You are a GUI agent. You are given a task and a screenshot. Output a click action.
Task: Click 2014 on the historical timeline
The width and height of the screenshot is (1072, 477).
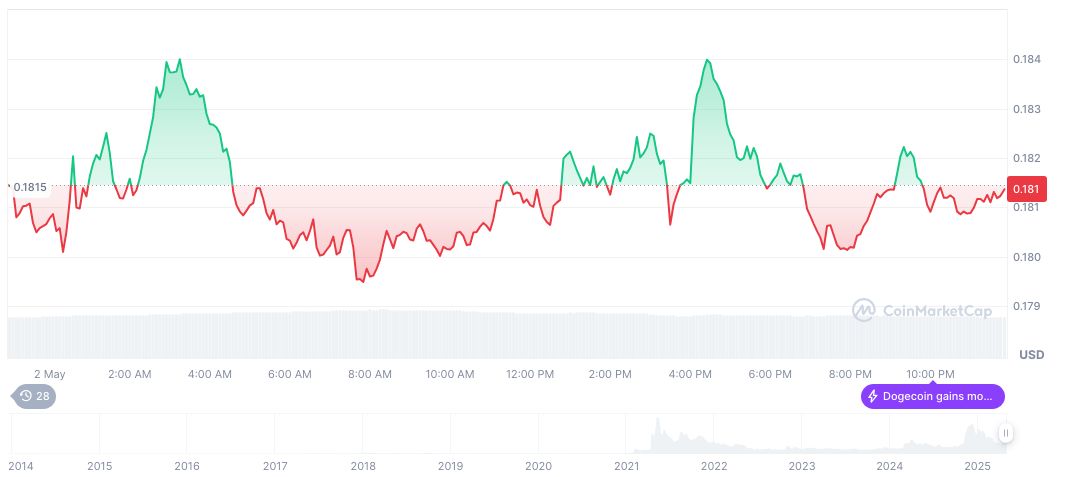(19, 466)
